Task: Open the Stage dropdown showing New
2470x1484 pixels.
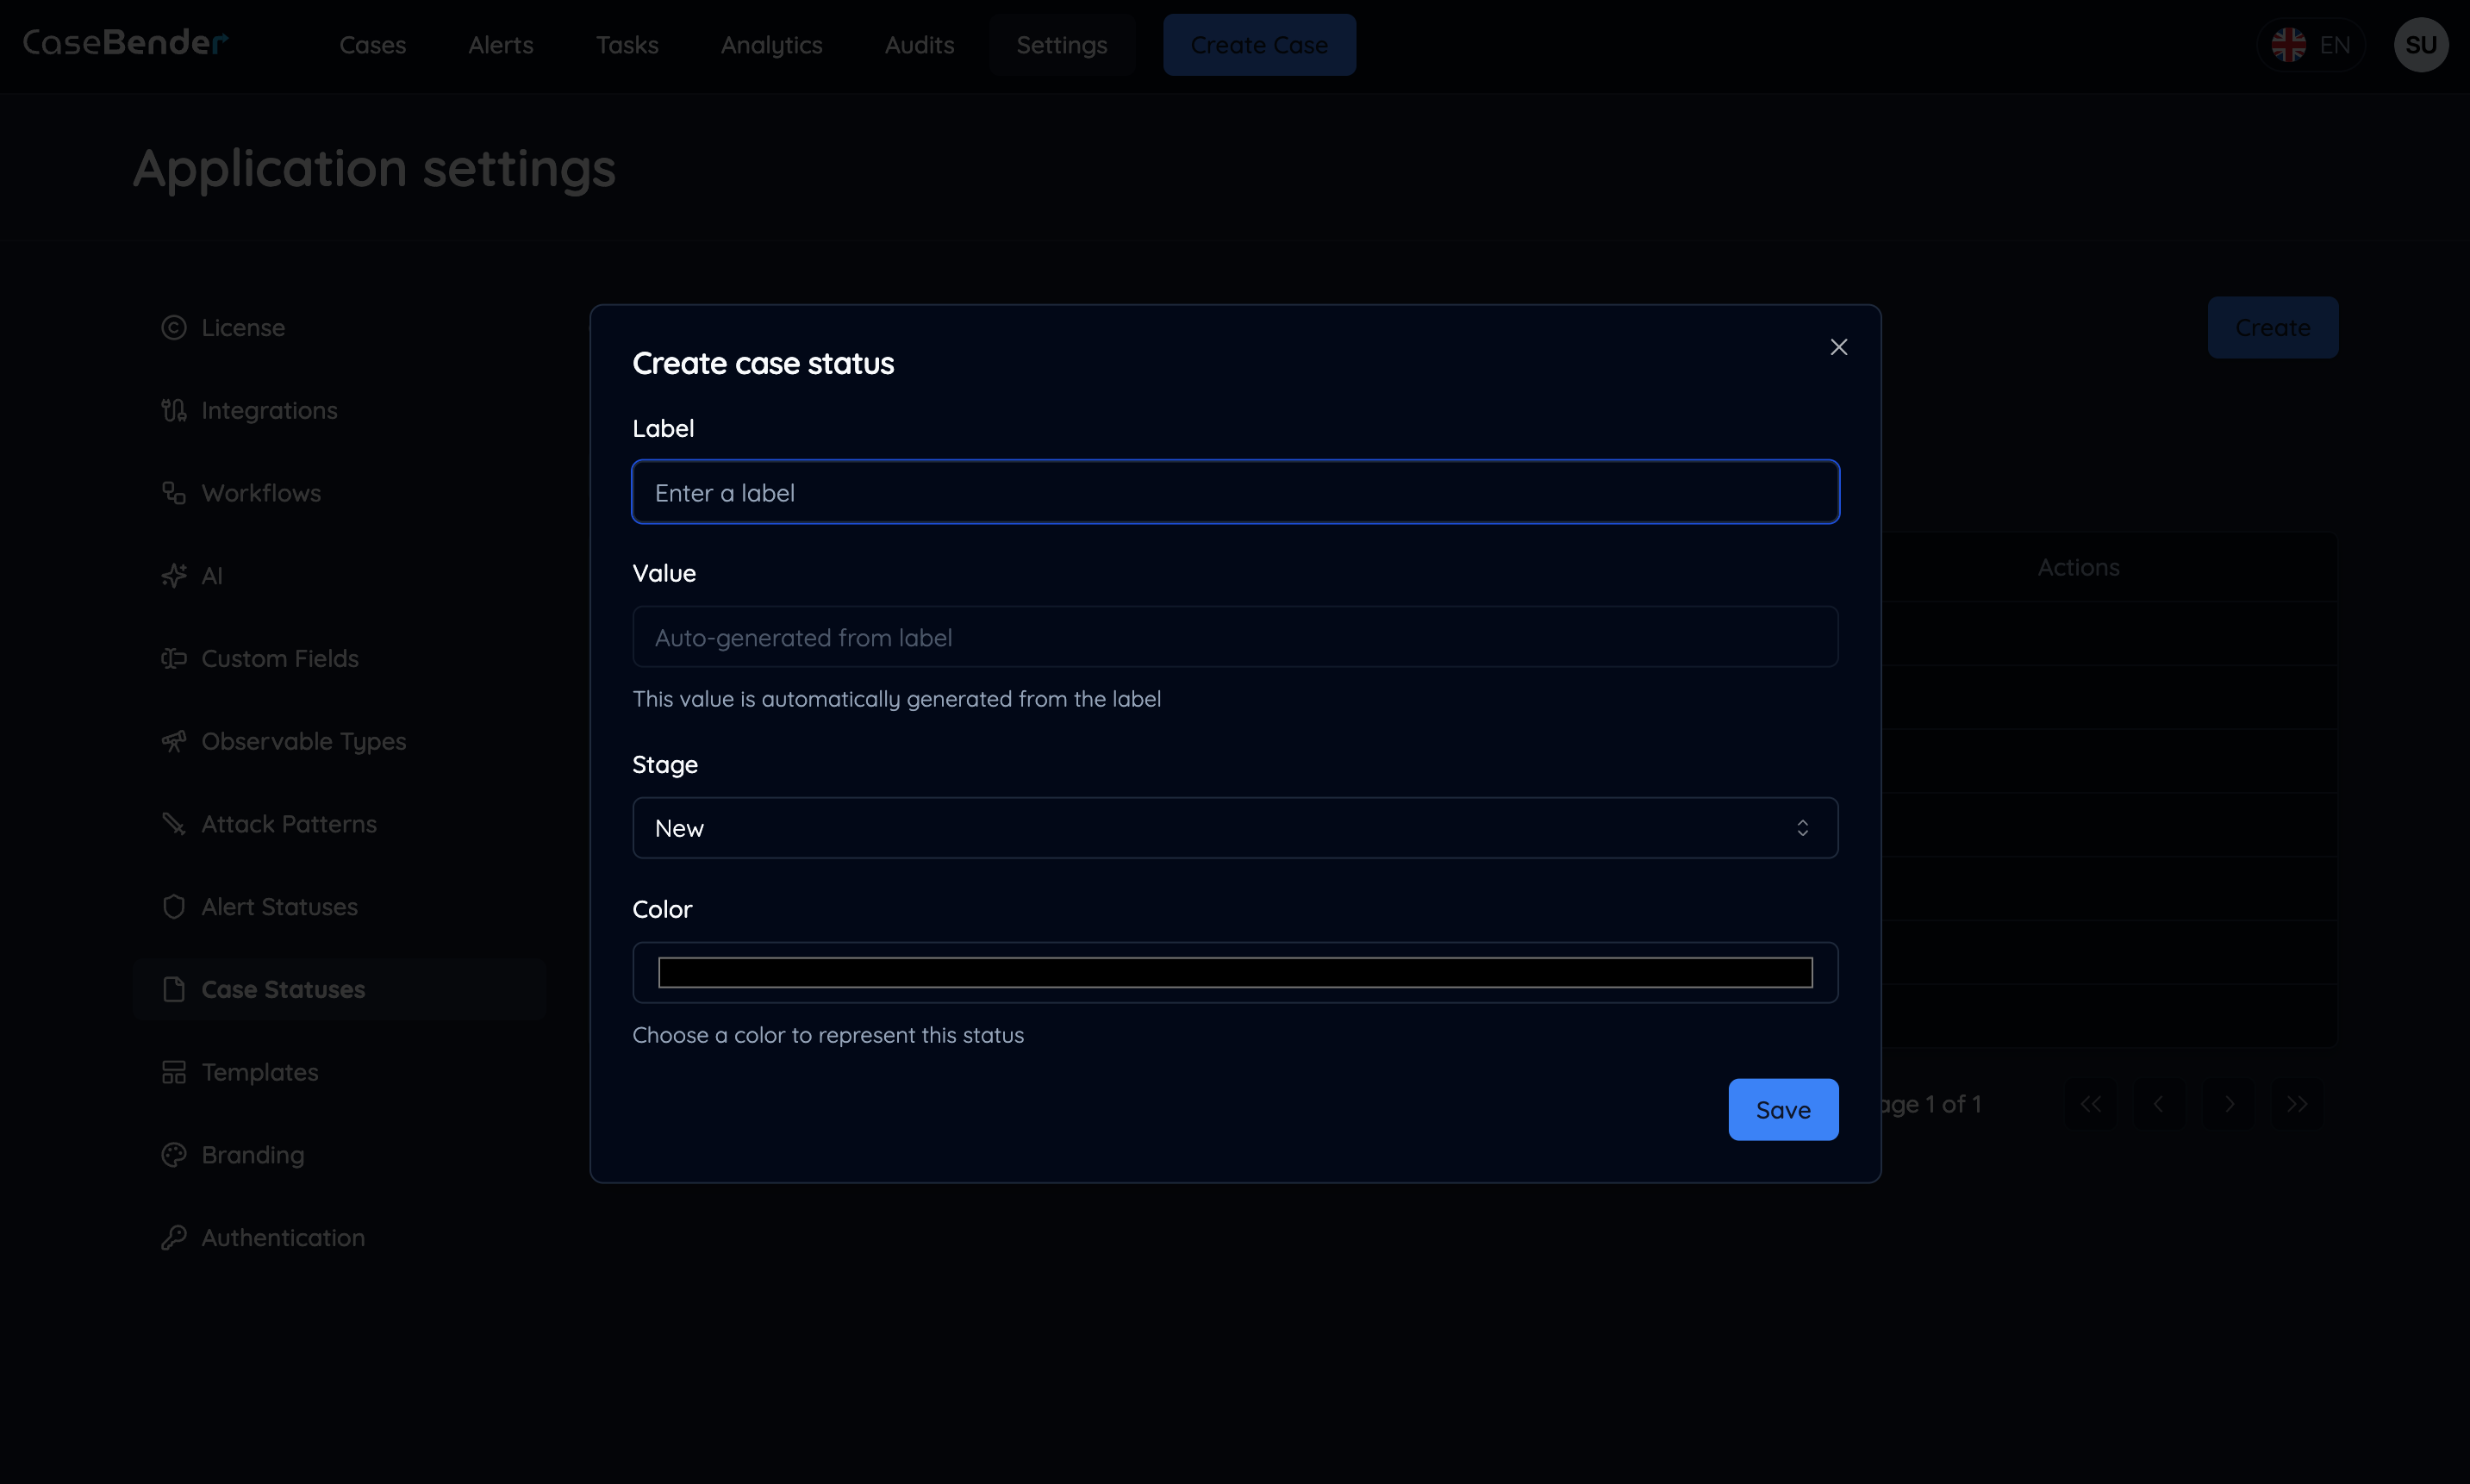Action: 1234,827
